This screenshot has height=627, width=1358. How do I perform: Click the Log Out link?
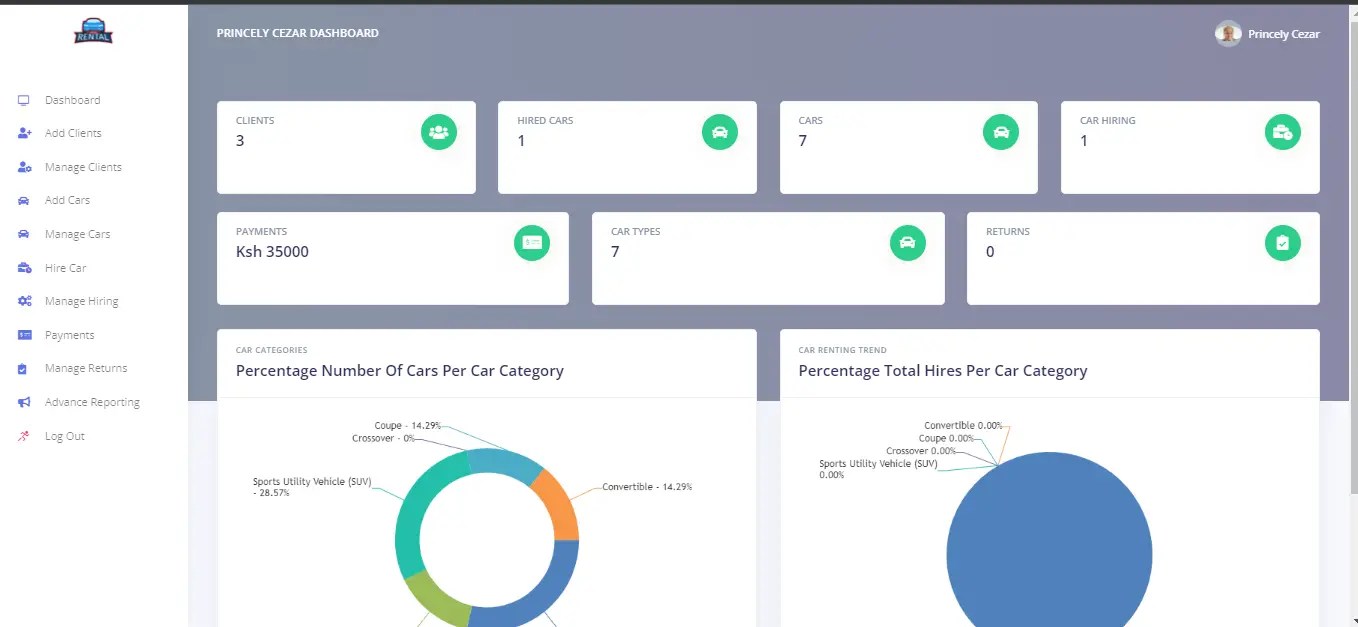click(x=64, y=436)
